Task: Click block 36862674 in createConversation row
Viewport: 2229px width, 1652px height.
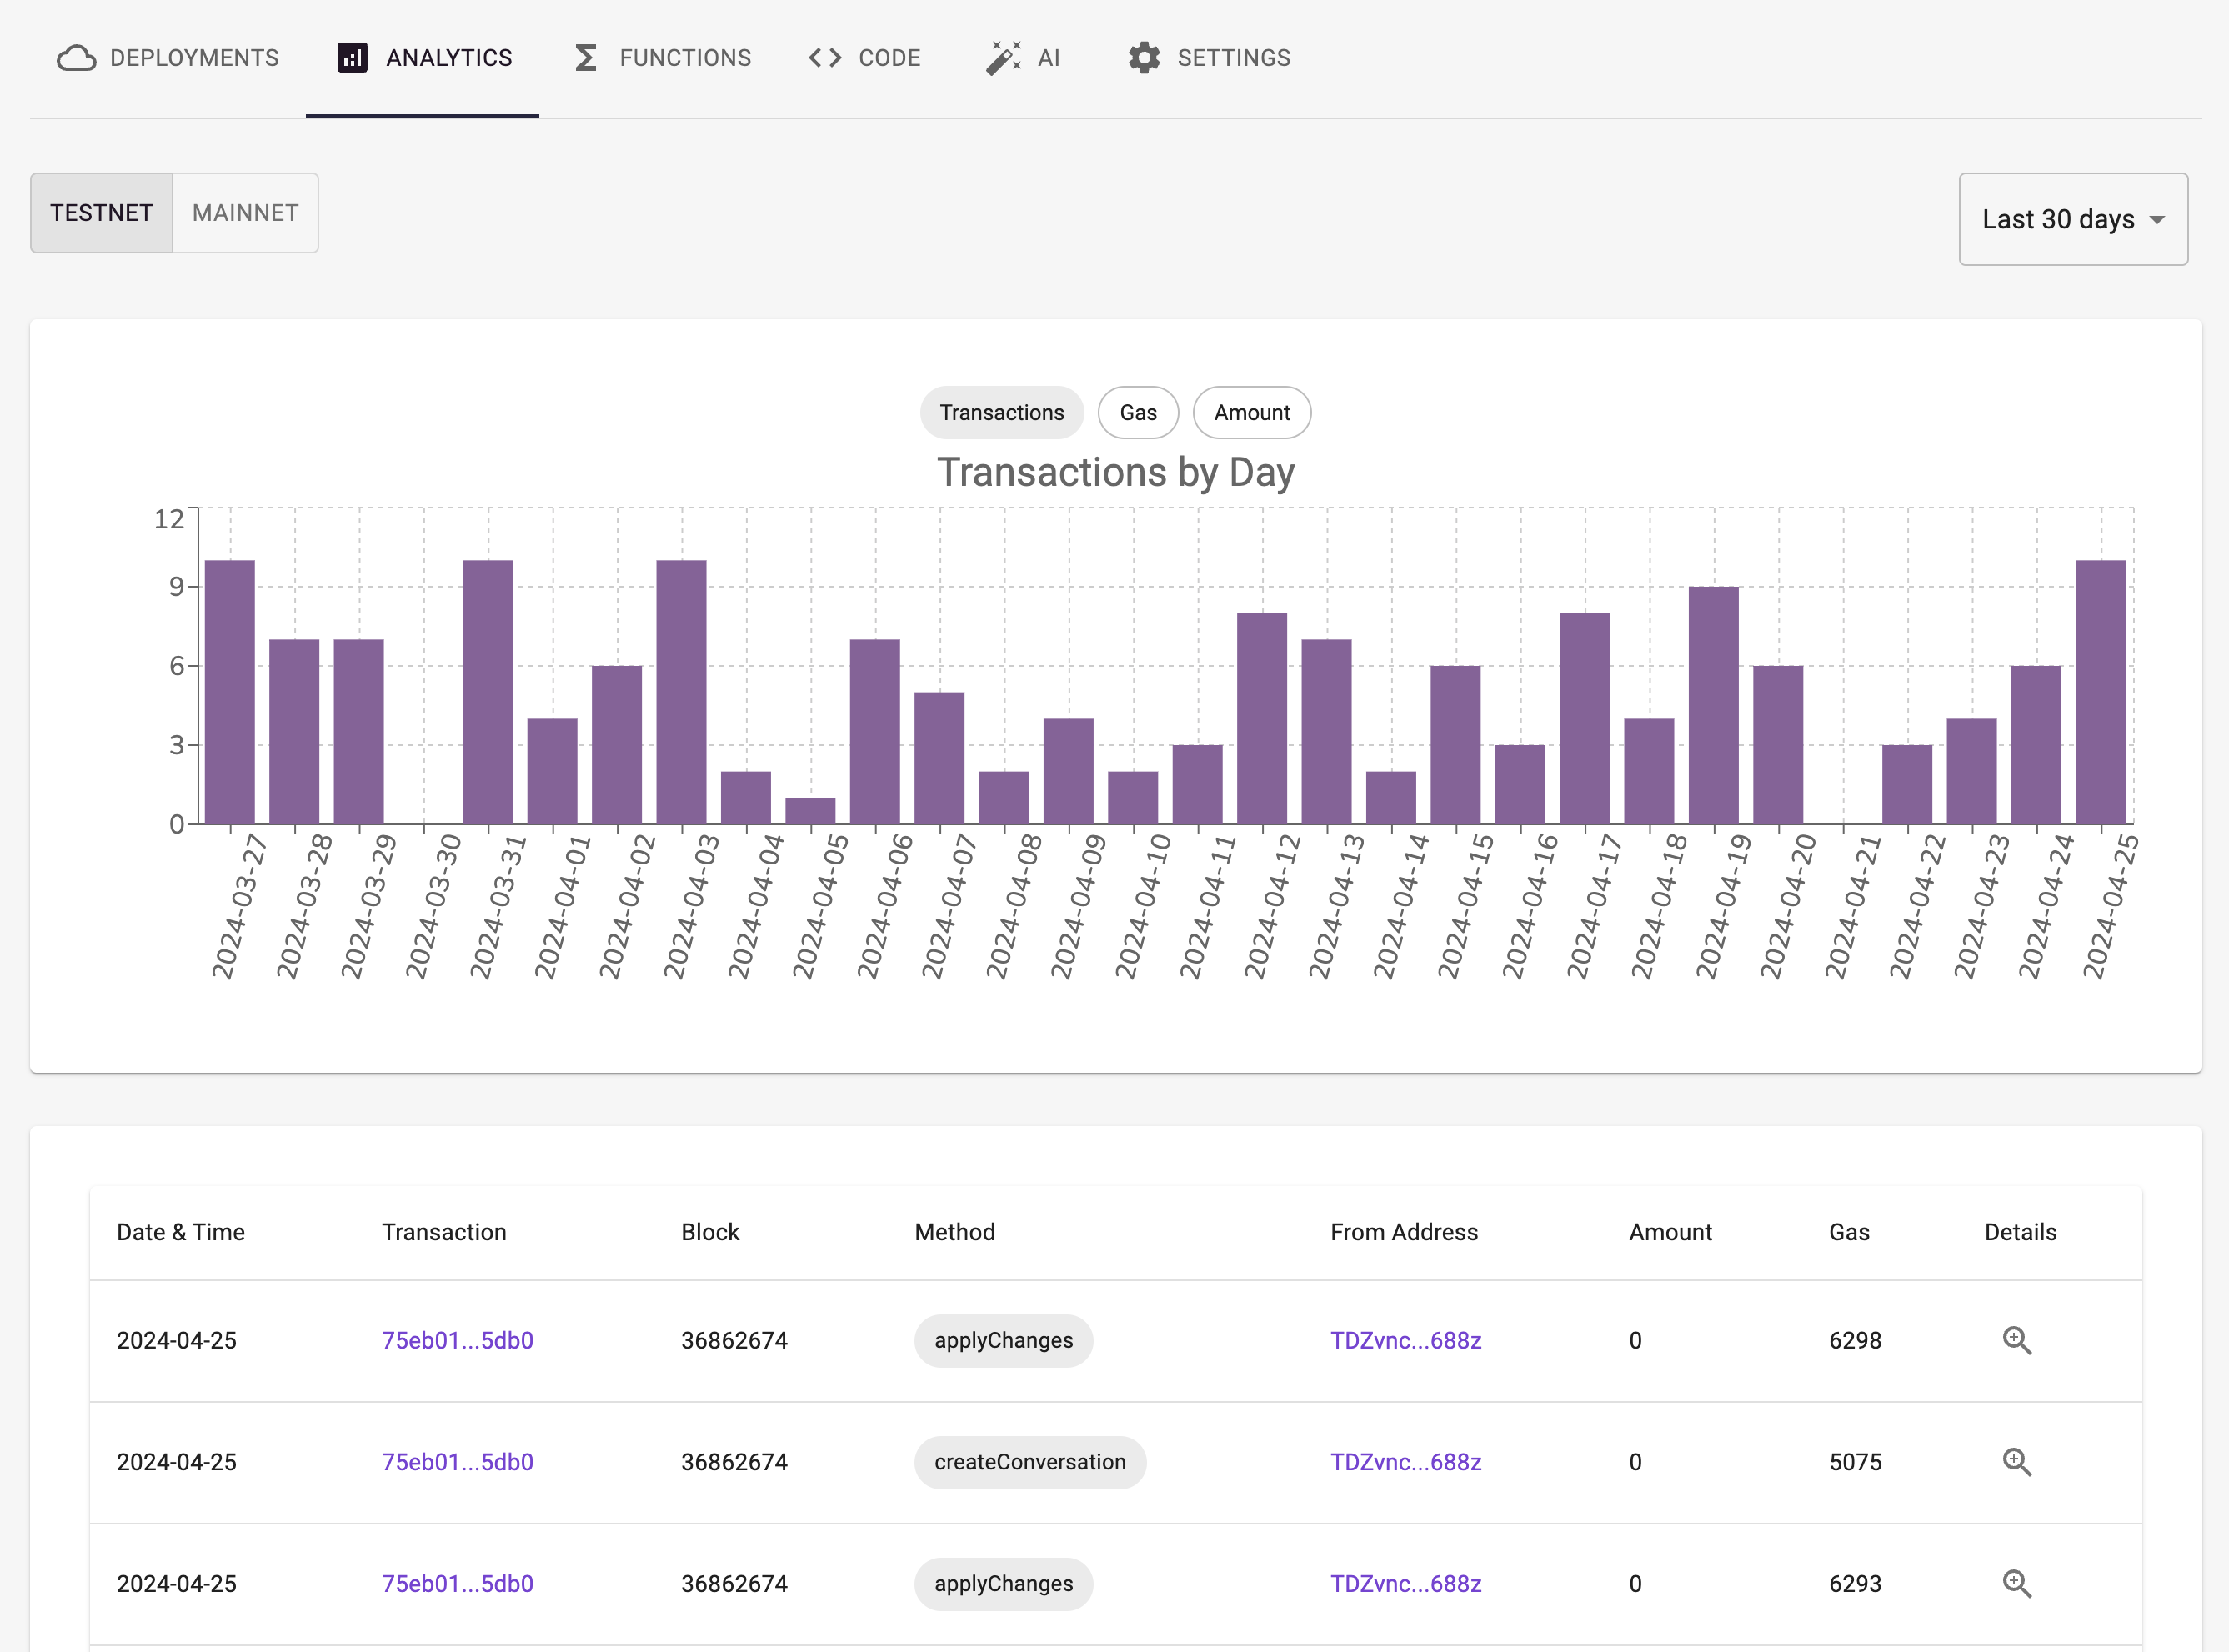Action: tap(734, 1462)
